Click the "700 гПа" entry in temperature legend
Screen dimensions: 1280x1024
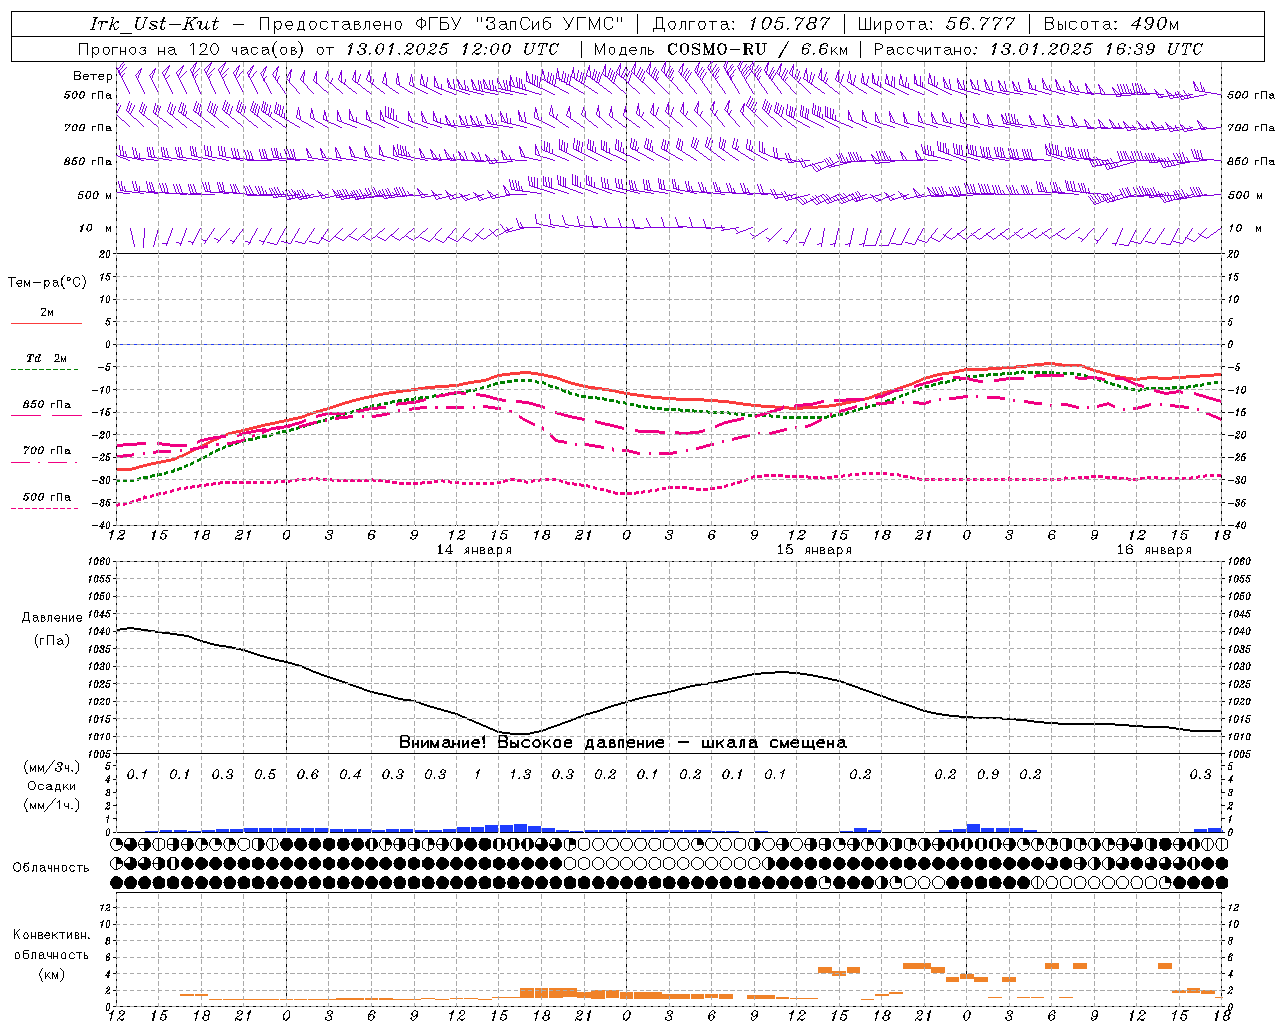[47, 451]
